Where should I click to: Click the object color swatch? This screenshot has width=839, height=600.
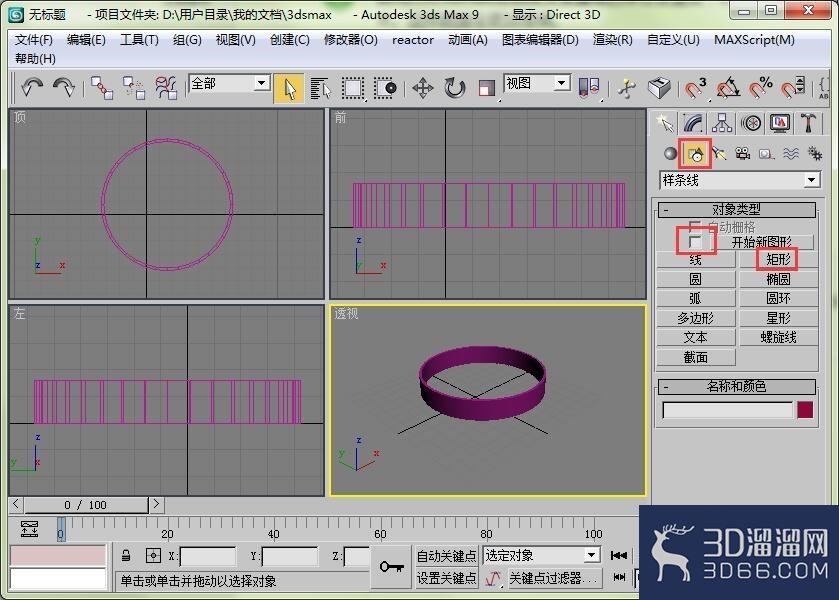coord(805,410)
